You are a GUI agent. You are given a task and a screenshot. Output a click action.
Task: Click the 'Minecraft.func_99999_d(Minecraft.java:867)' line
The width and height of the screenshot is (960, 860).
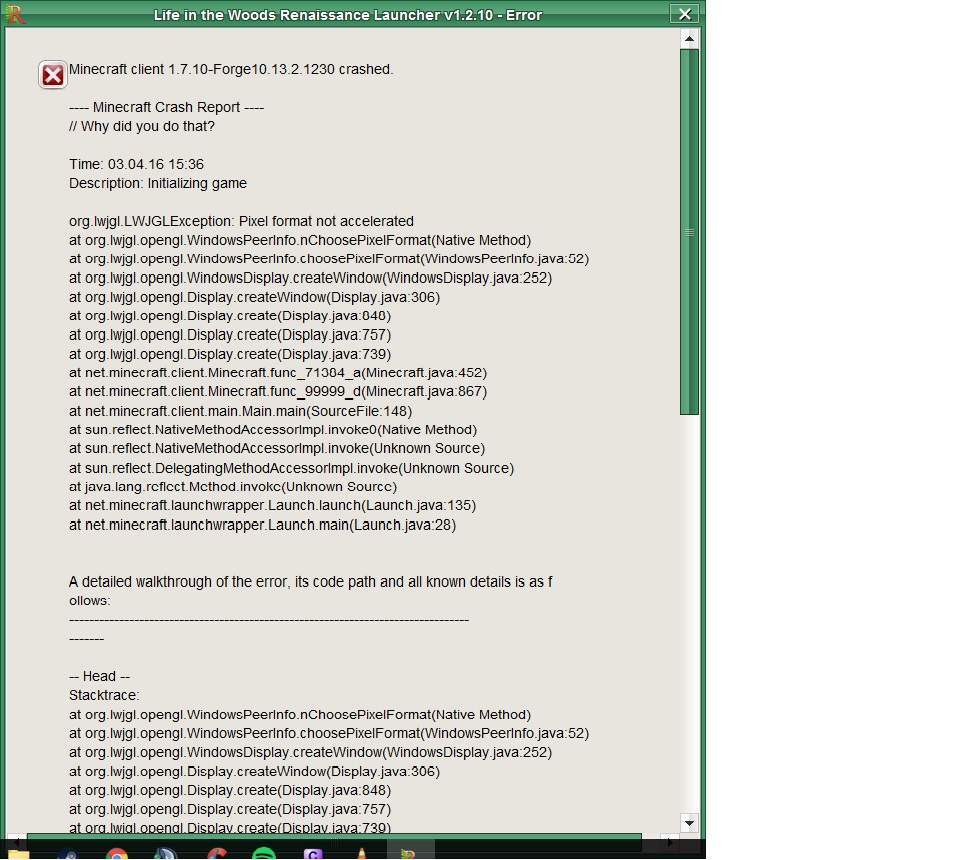(x=278, y=391)
